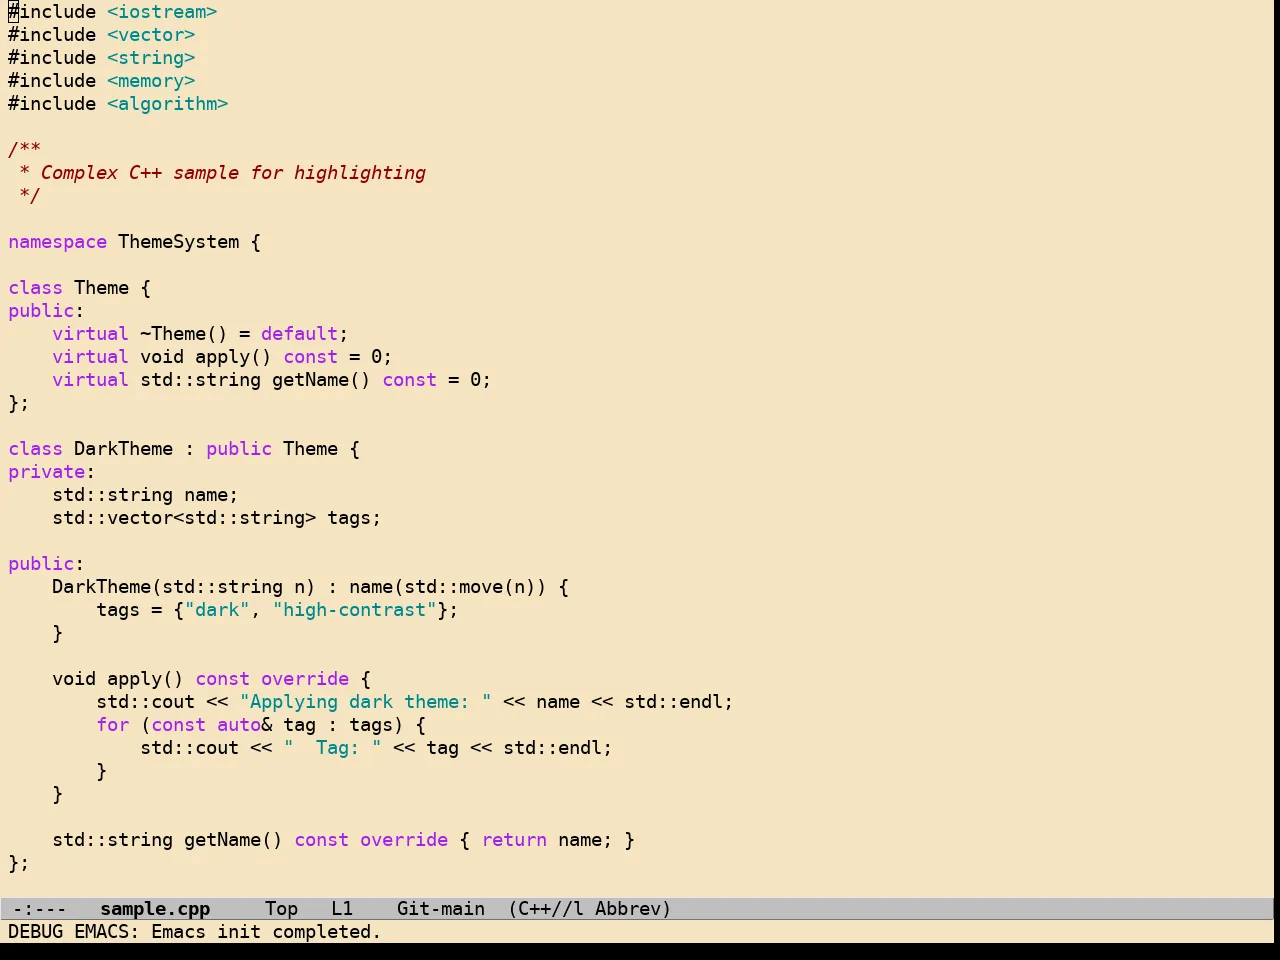This screenshot has height=960, width=1280.
Task: Click the 'private' access specifier
Action: [46, 472]
